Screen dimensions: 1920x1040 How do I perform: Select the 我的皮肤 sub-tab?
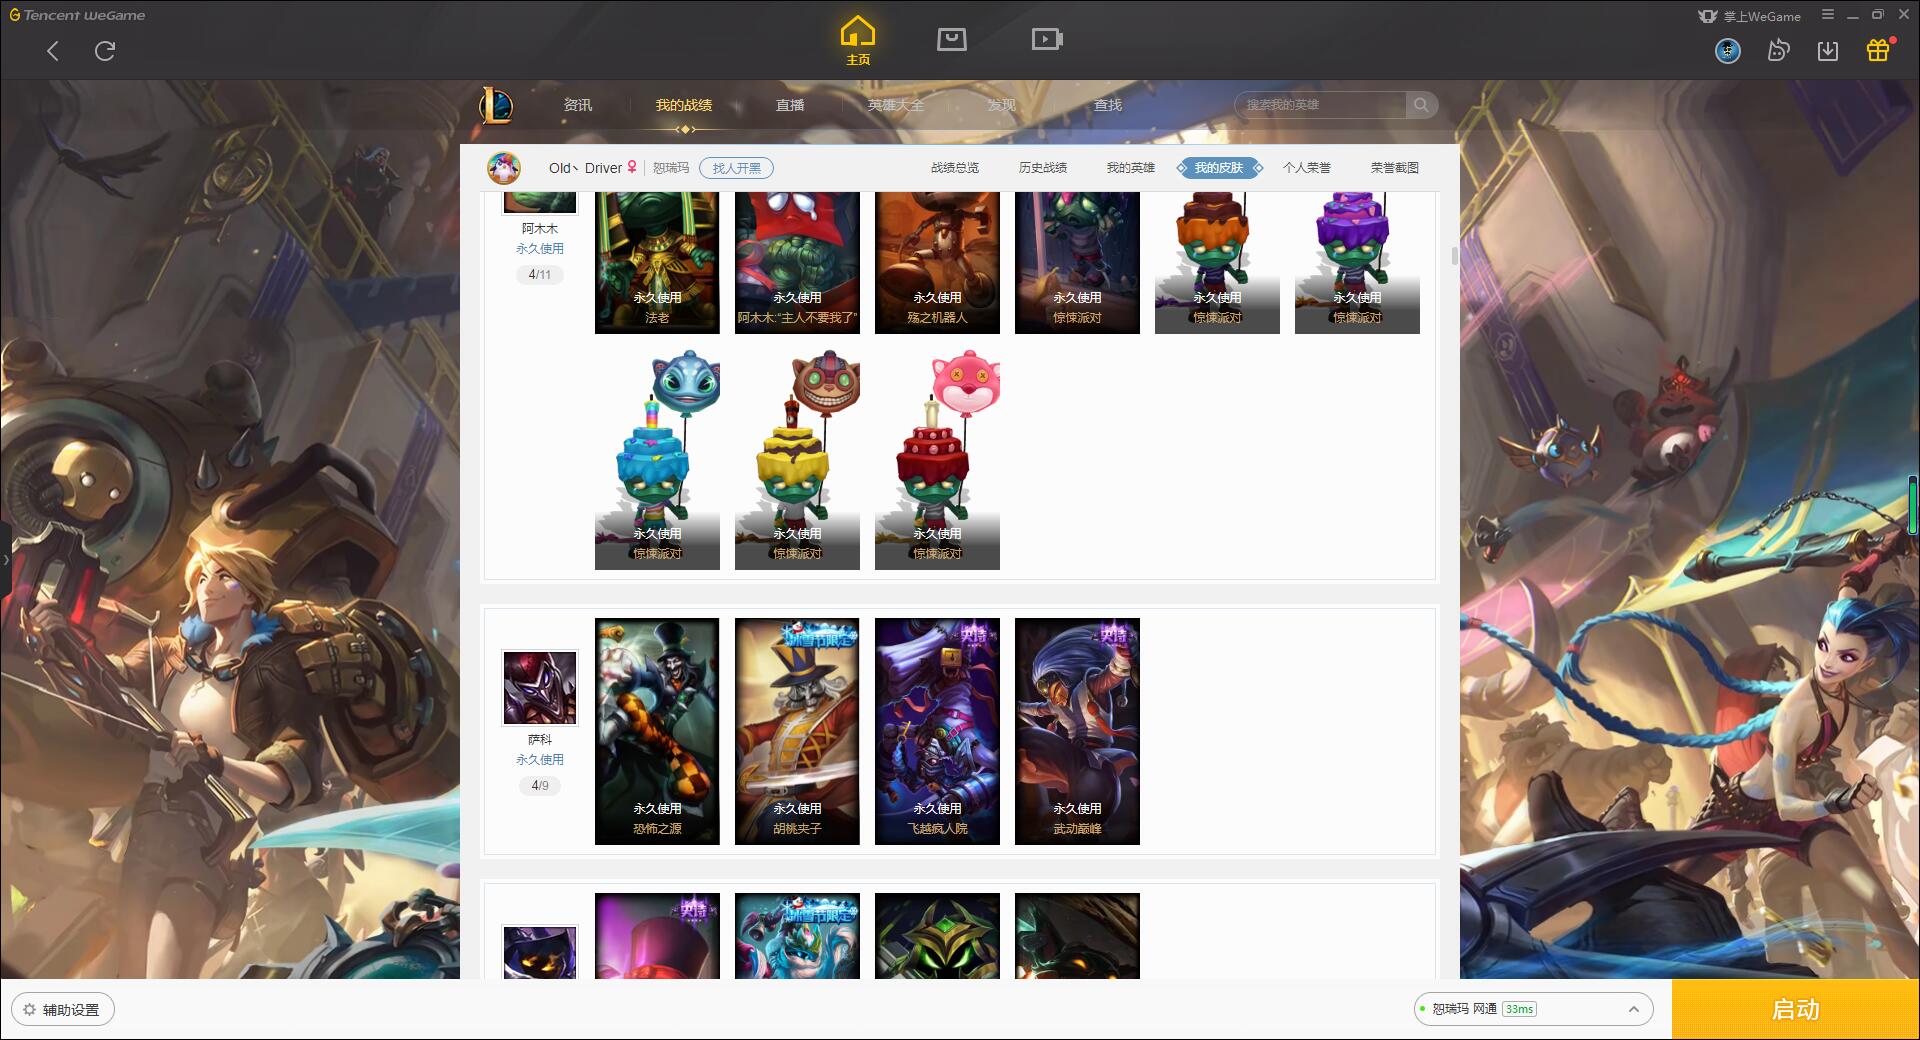tap(1219, 168)
